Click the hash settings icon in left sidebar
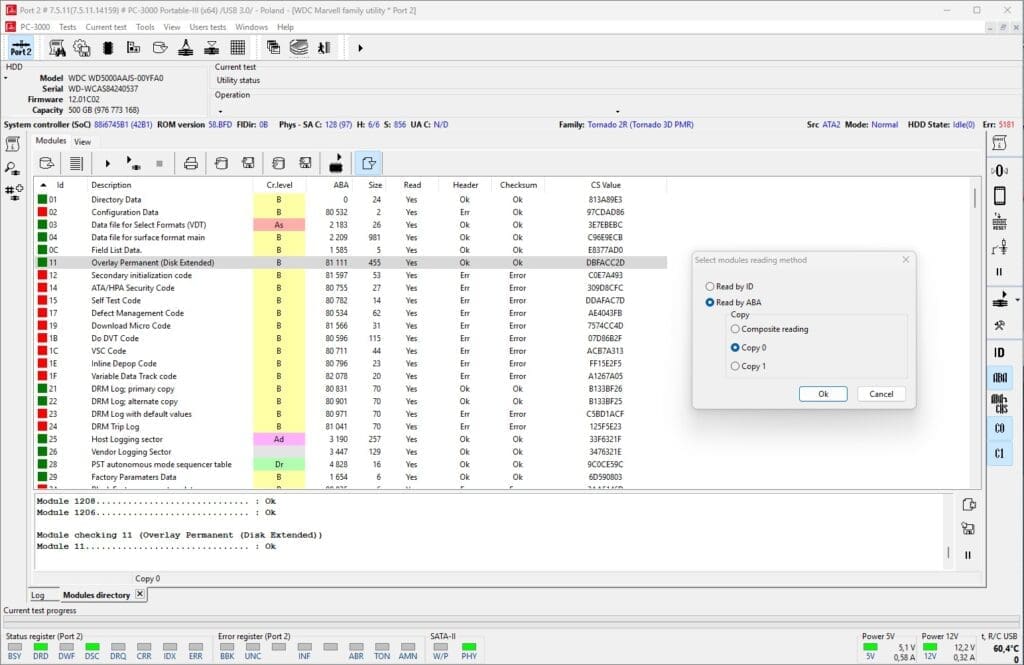1024x665 pixels. click(14, 192)
